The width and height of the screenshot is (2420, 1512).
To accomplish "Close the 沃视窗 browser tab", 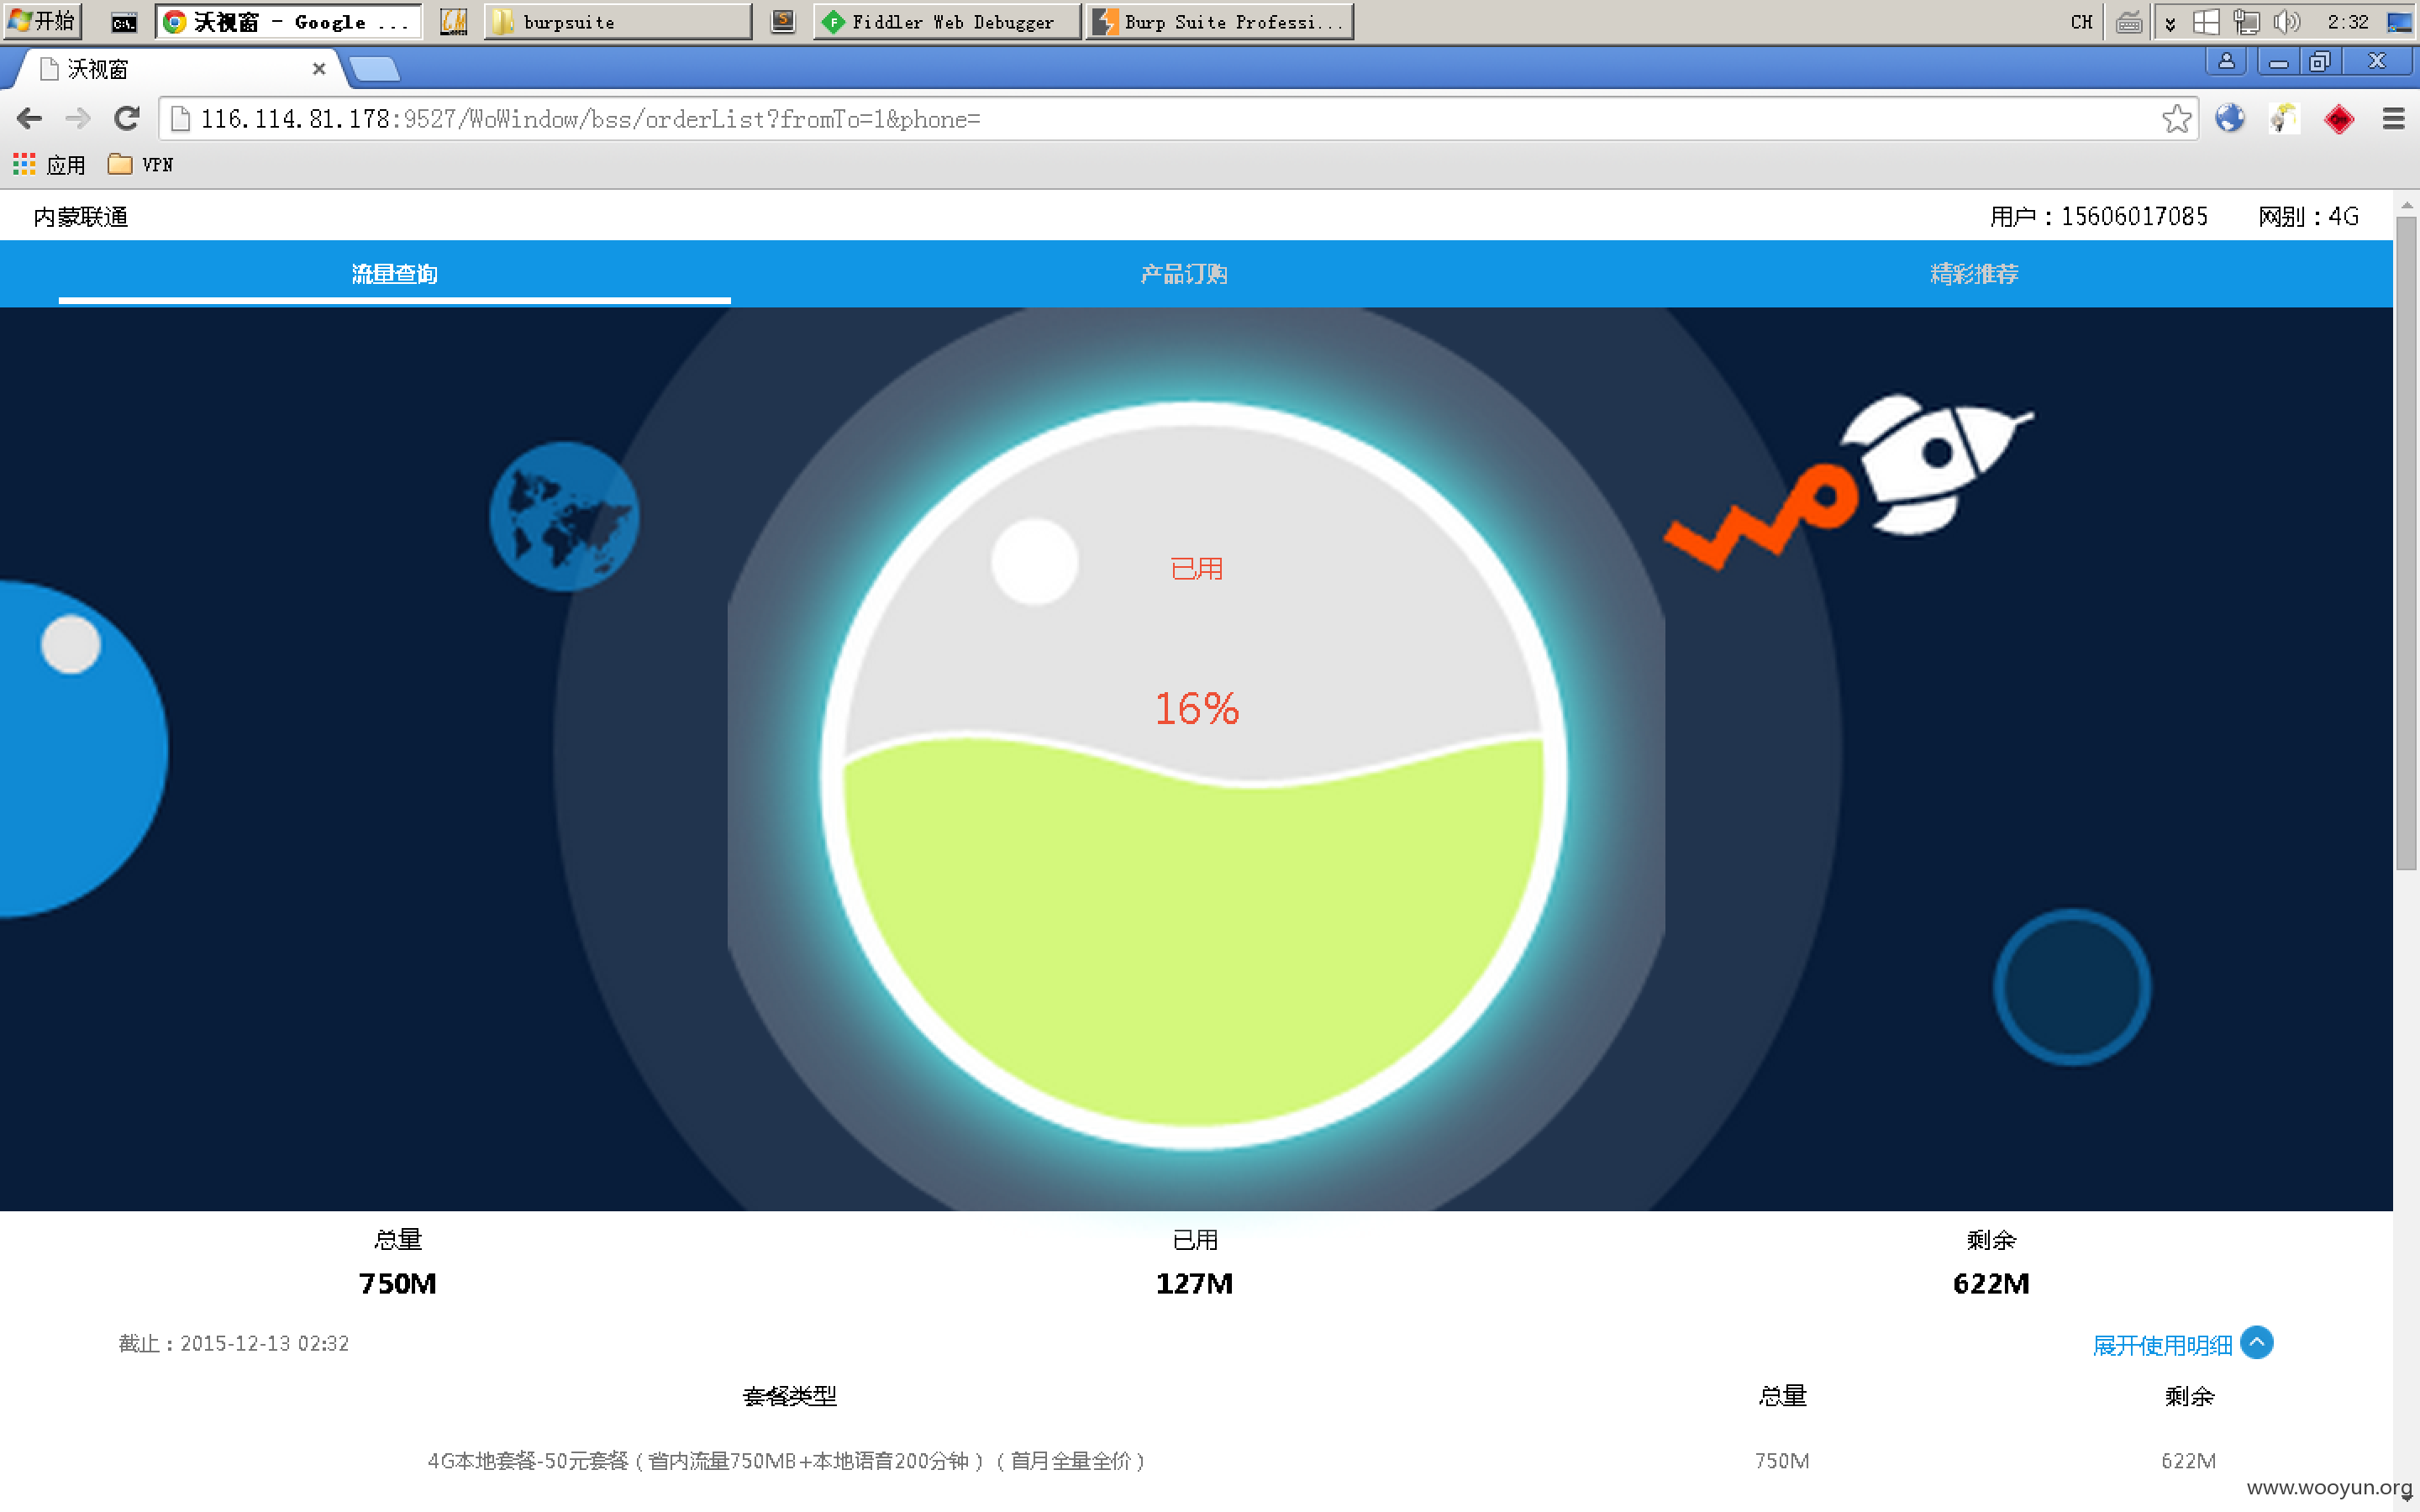I will (319, 69).
